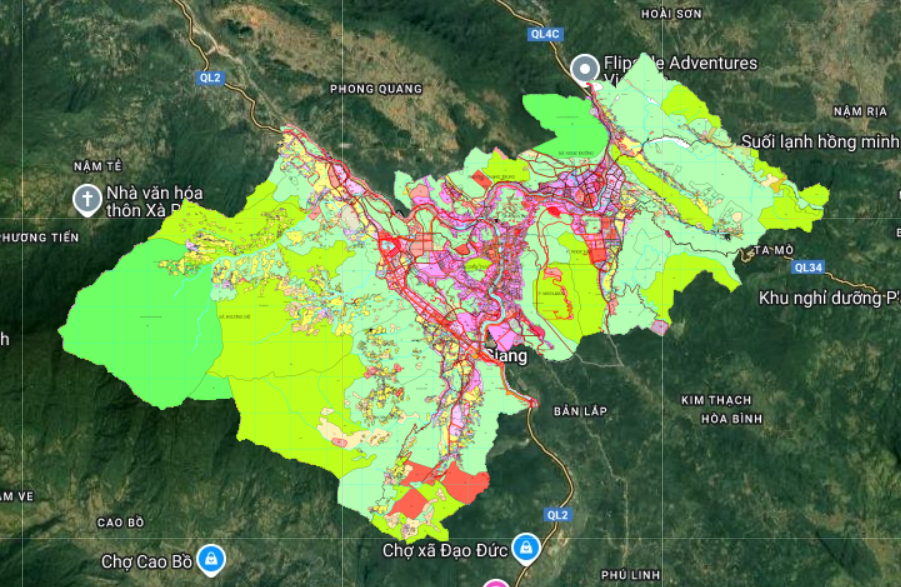The height and width of the screenshot is (587, 901).
Task: Click the Chợ xã Đạo Đức market icon
Action: pyautogui.click(x=525, y=548)
